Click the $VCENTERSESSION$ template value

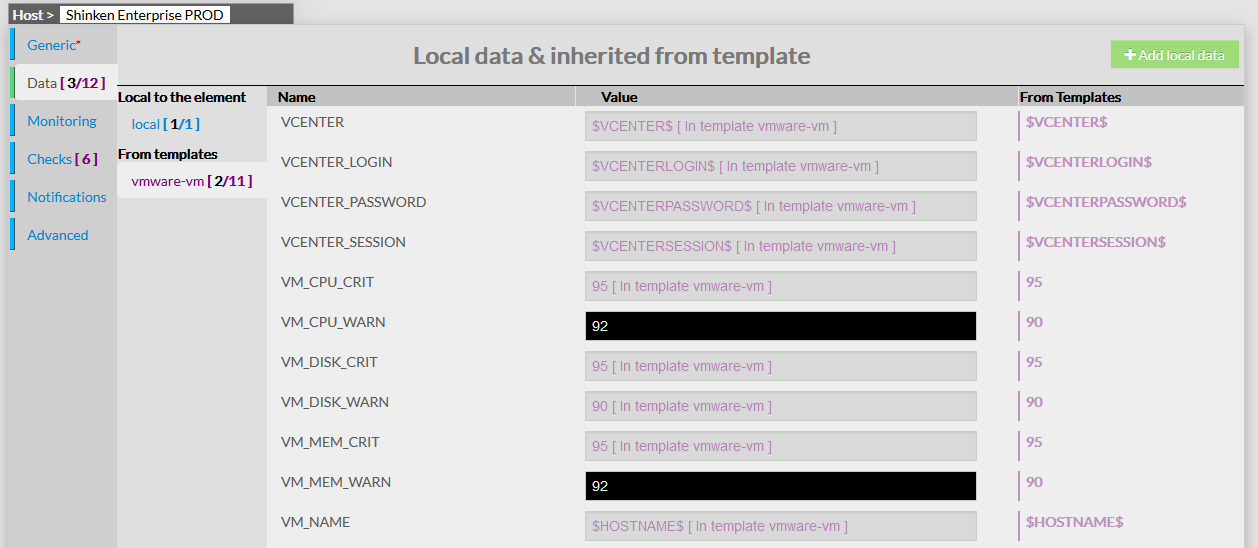pos(1095,242)
